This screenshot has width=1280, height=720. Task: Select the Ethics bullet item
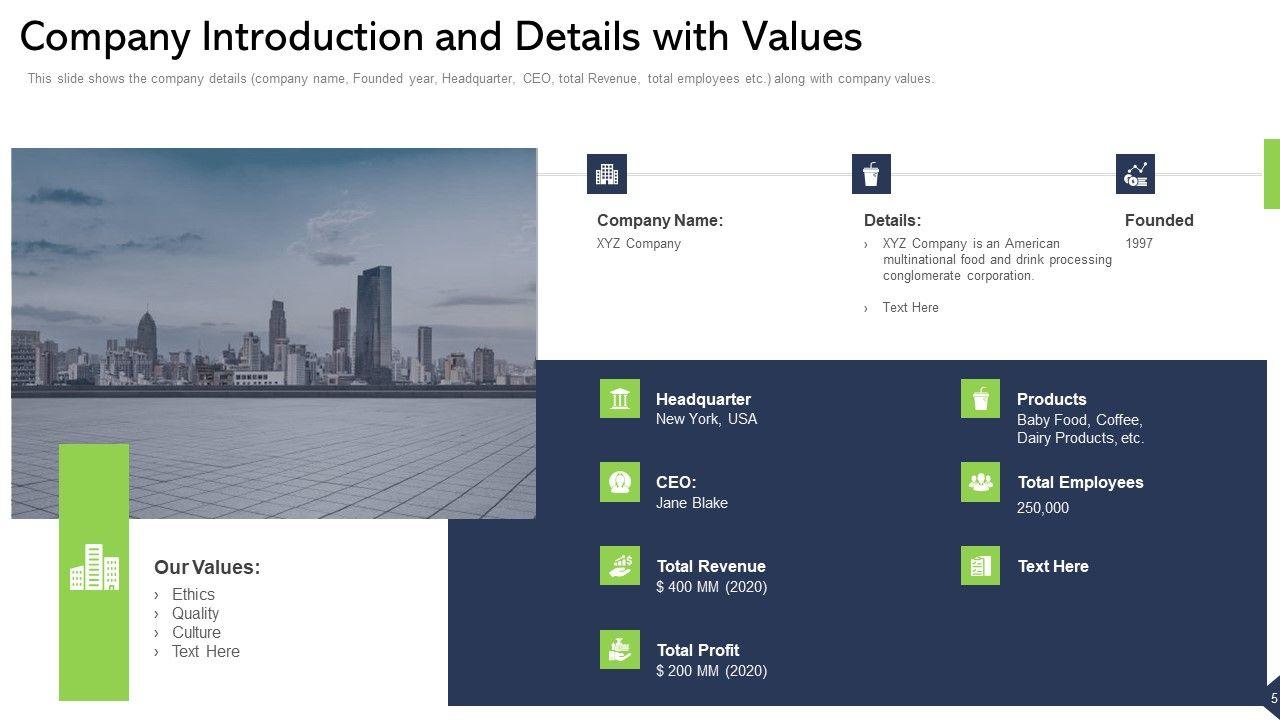coord(193,594)
